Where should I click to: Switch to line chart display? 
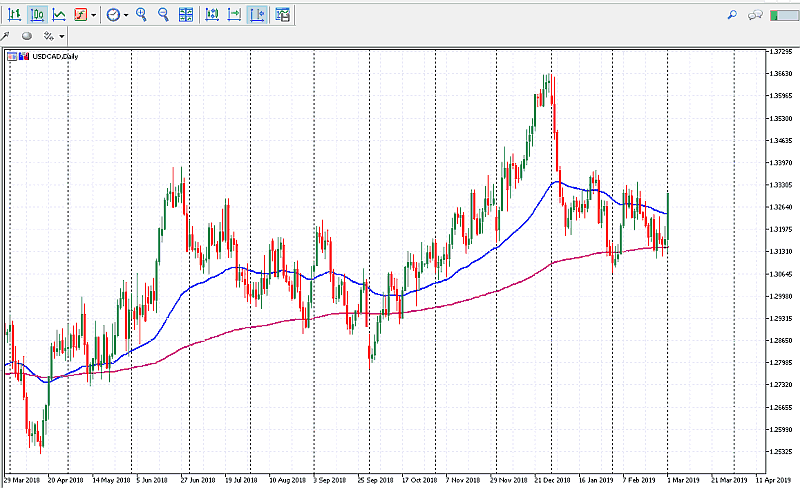click(x=59, y=15)
